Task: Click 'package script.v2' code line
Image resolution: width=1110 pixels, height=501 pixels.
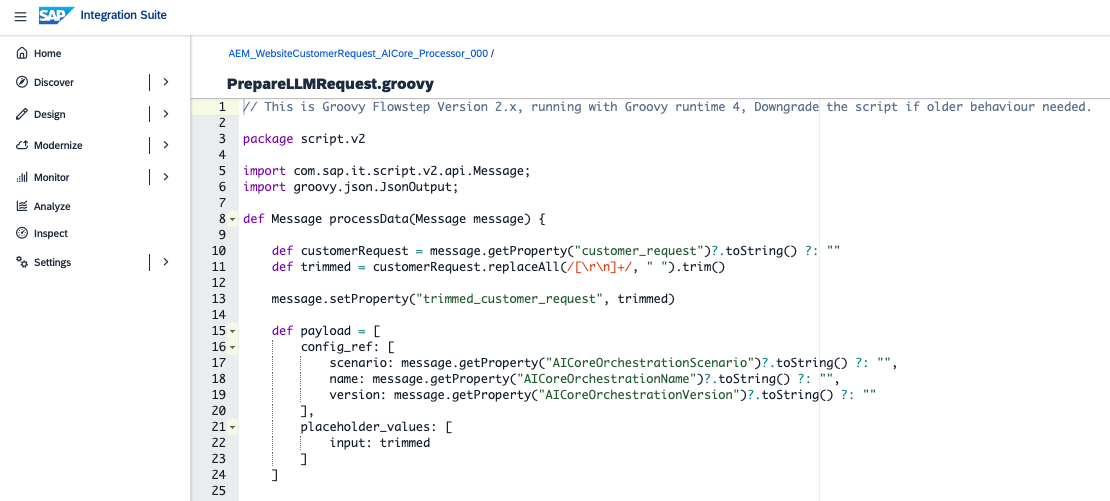Action: 304,139
